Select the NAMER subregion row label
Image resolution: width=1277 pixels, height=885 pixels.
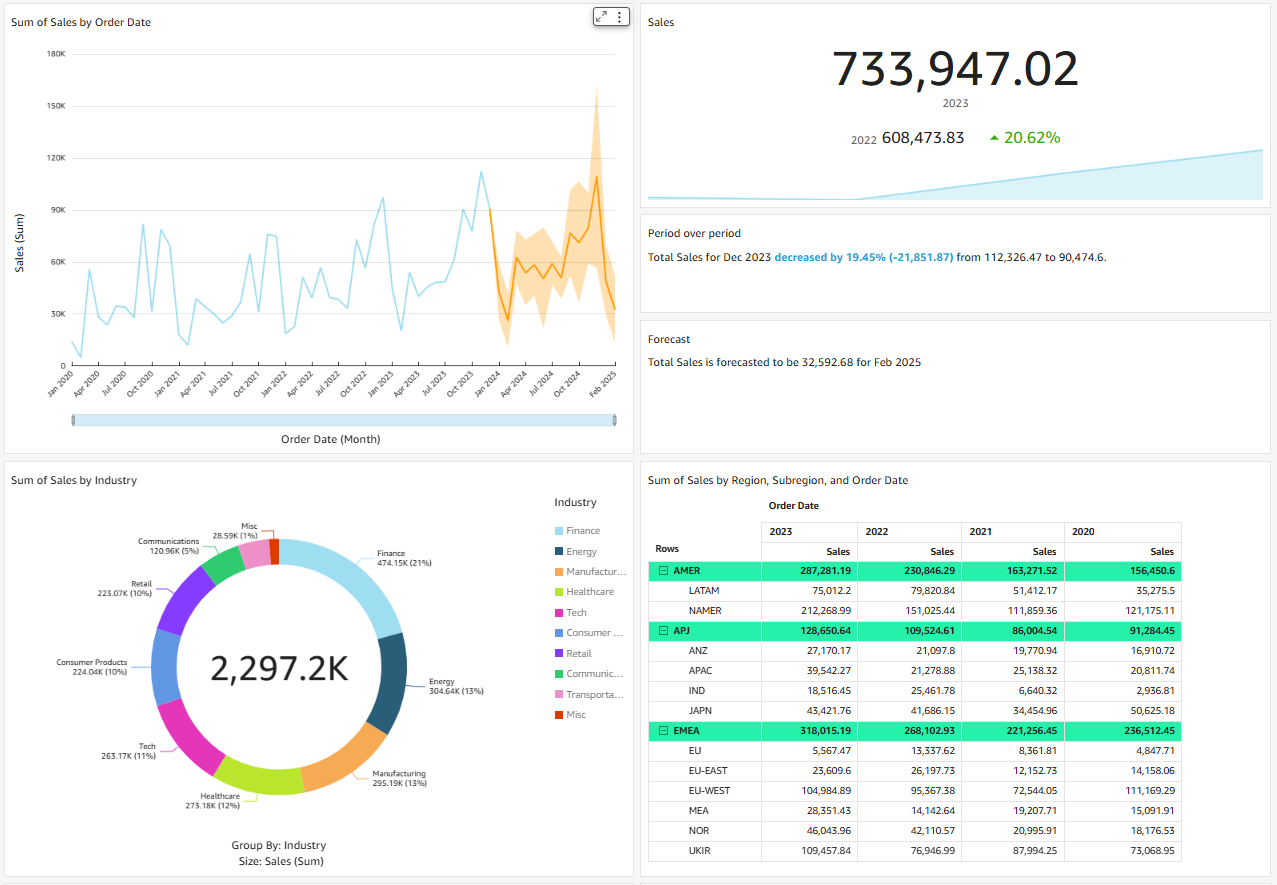pos(706,611)
